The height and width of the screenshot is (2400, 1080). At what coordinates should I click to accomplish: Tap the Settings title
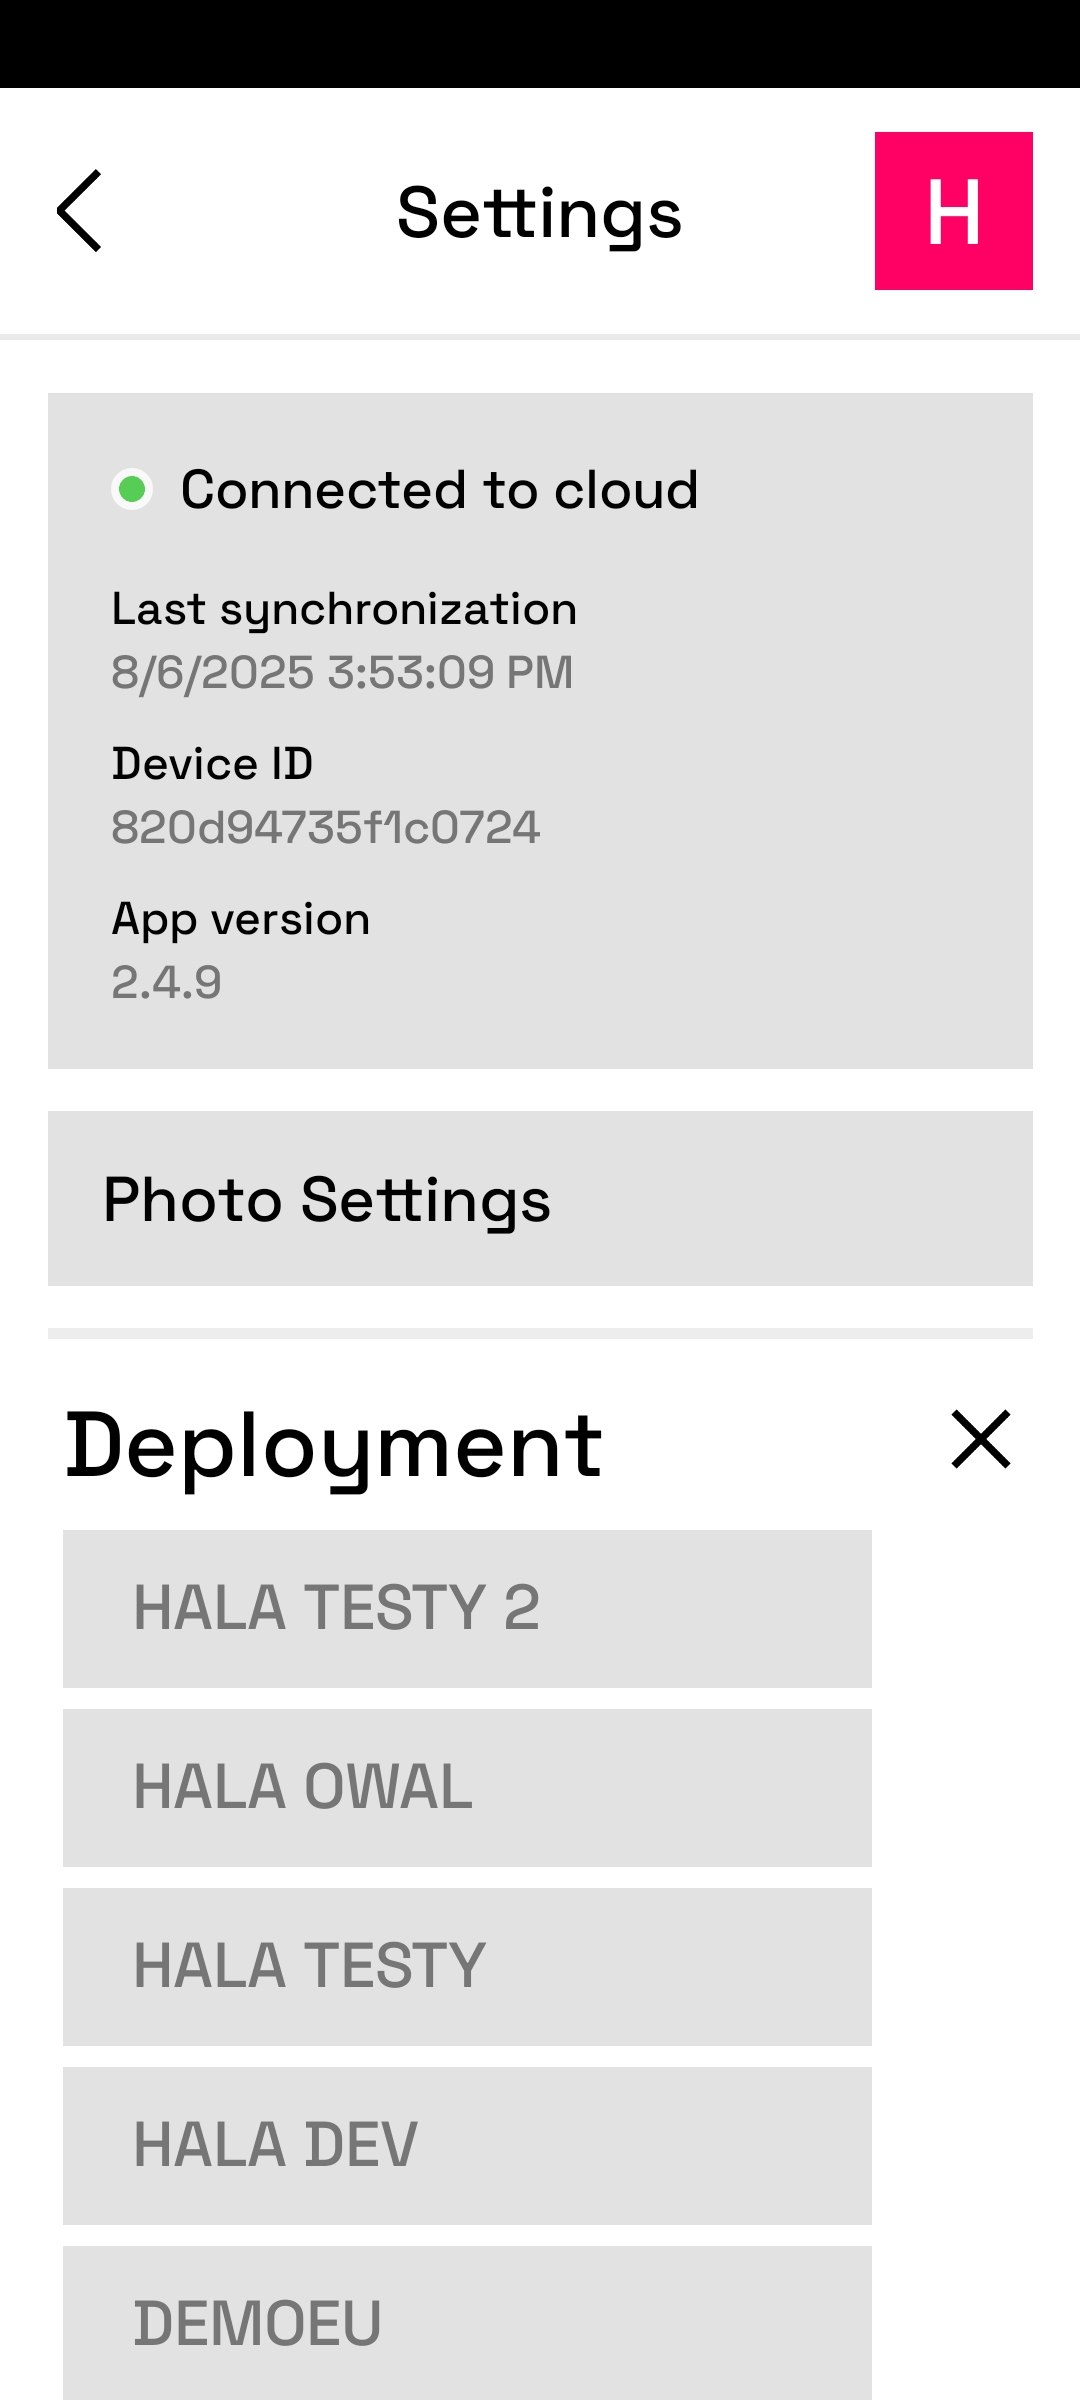coord(540,211)
